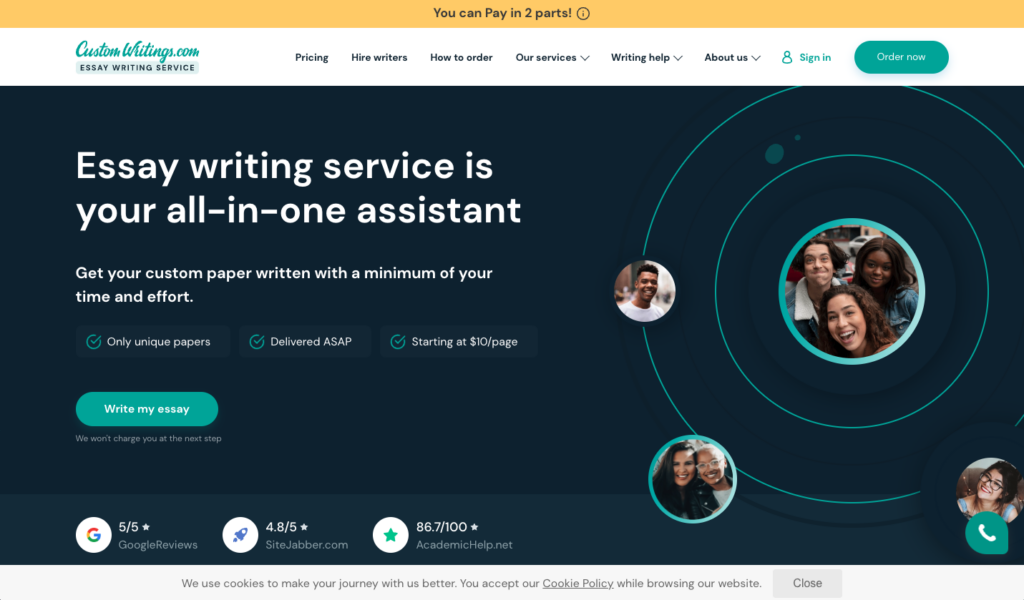This screenshot has width=1024, height=600.
Task: Click the SiteJabber rocket icon
Action: 240,535
